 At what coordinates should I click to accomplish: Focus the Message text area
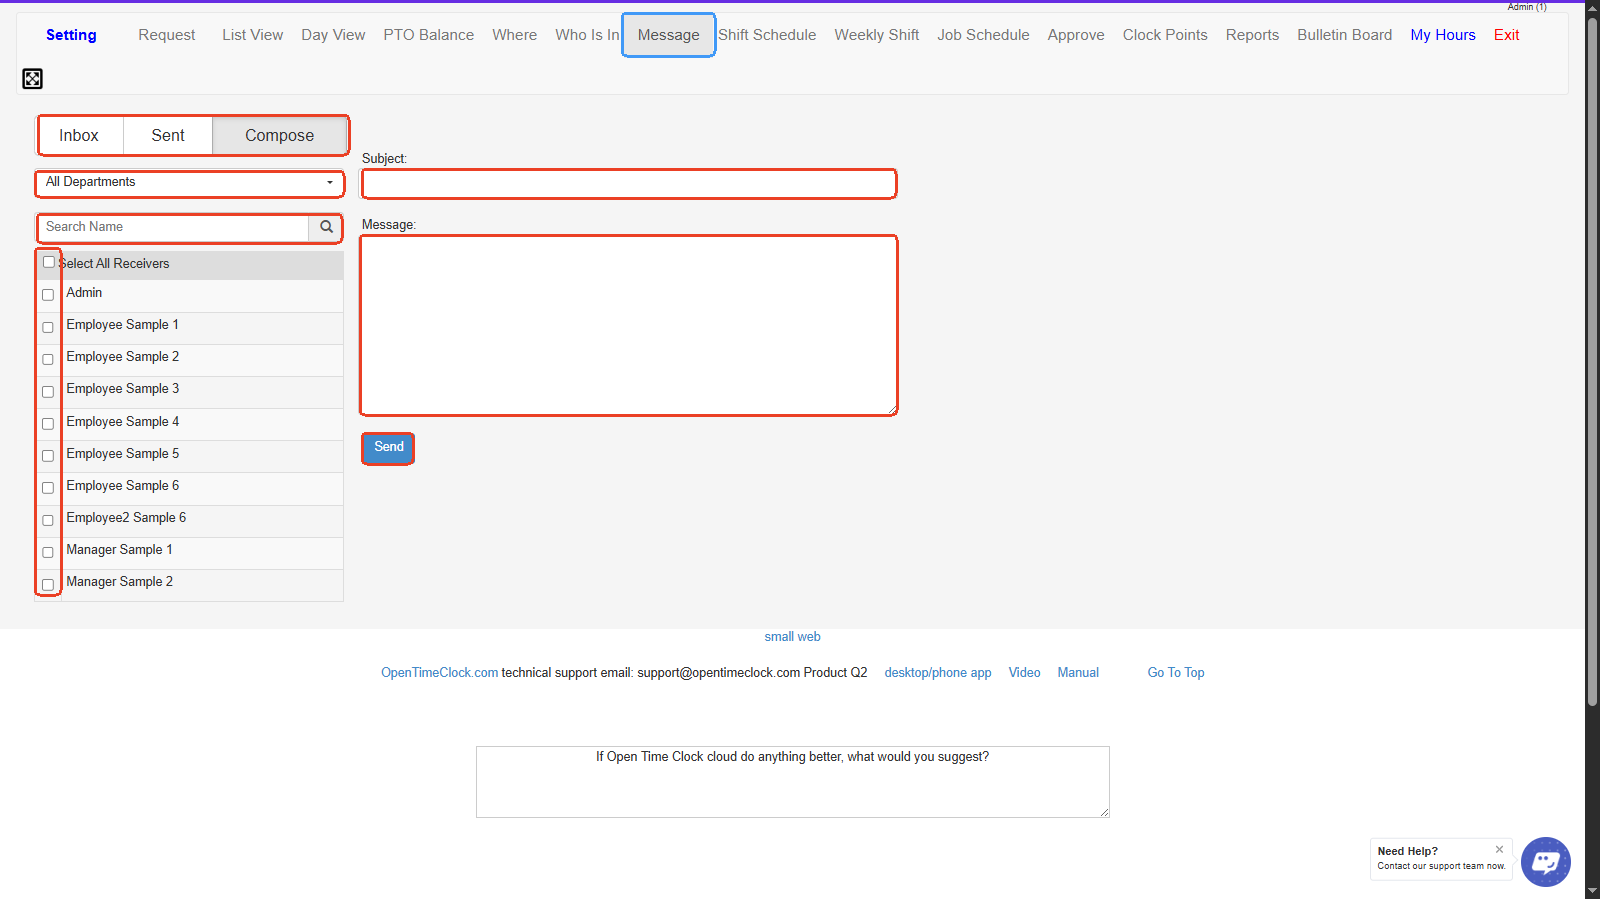tap(628, 325)
